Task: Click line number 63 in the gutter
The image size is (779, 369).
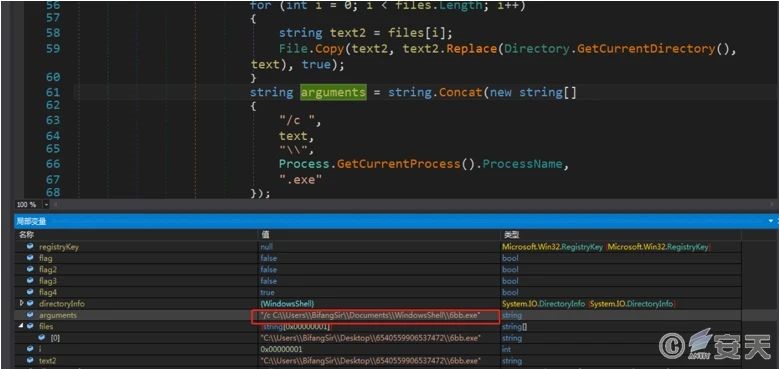Action: [x=53, y=120]
